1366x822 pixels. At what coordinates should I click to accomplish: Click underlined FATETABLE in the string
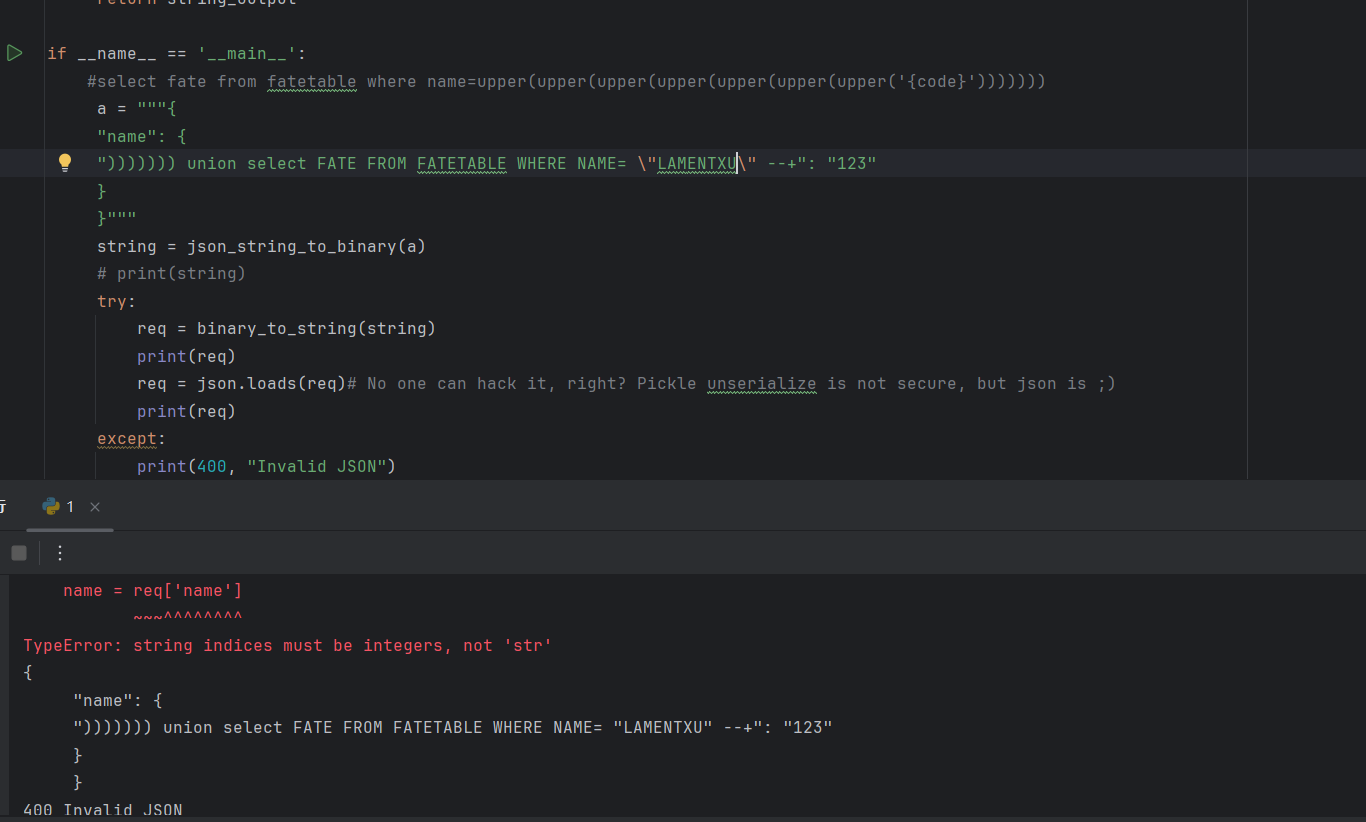pos(461,163)
